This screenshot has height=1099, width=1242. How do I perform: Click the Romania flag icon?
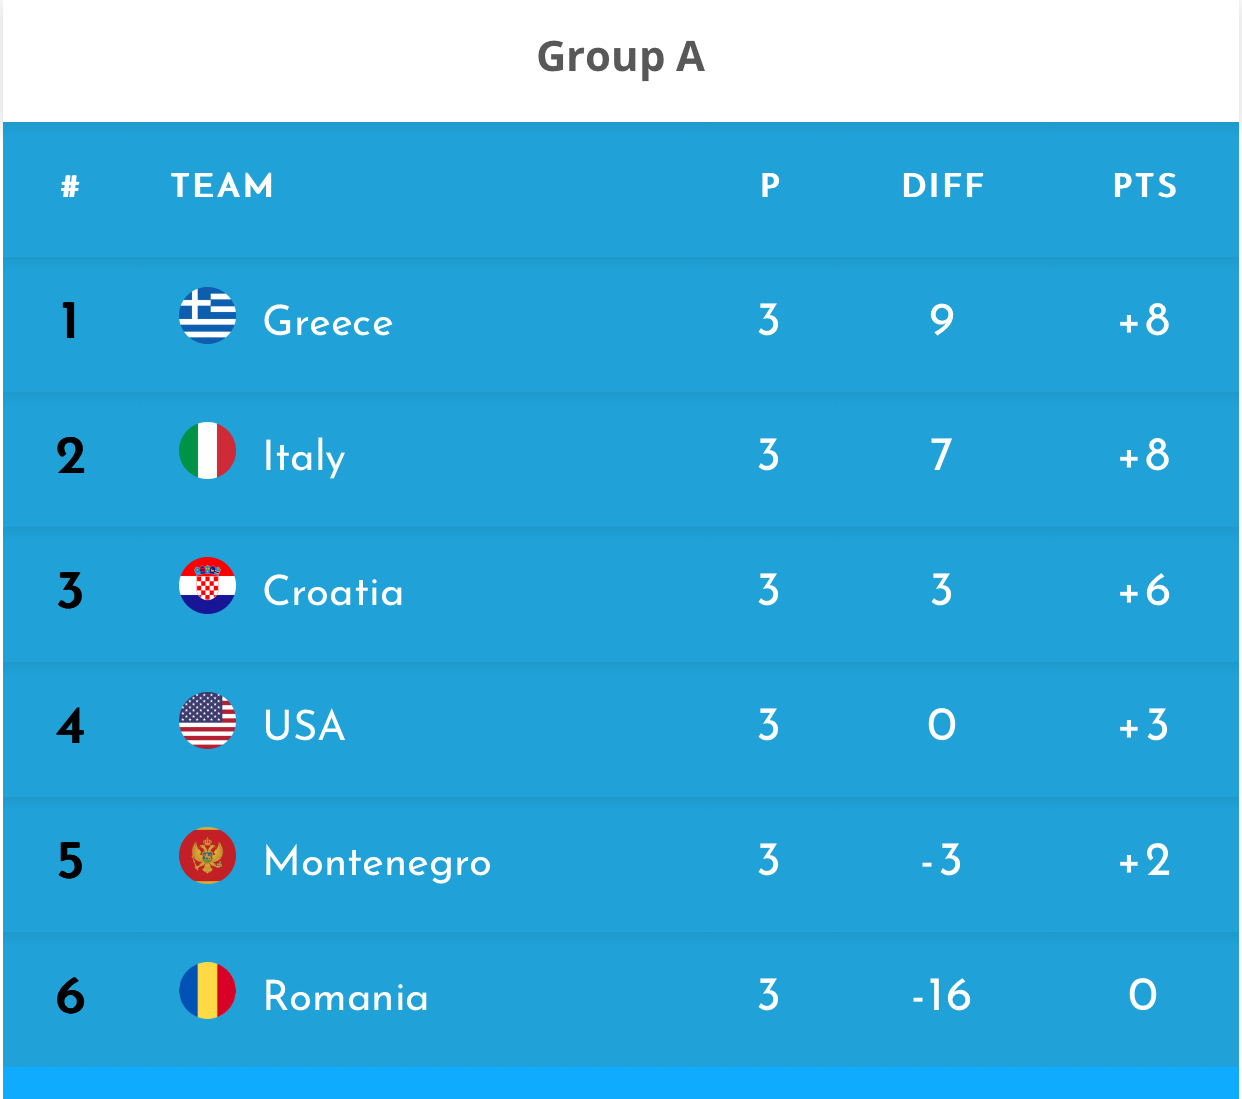point(208,991)
